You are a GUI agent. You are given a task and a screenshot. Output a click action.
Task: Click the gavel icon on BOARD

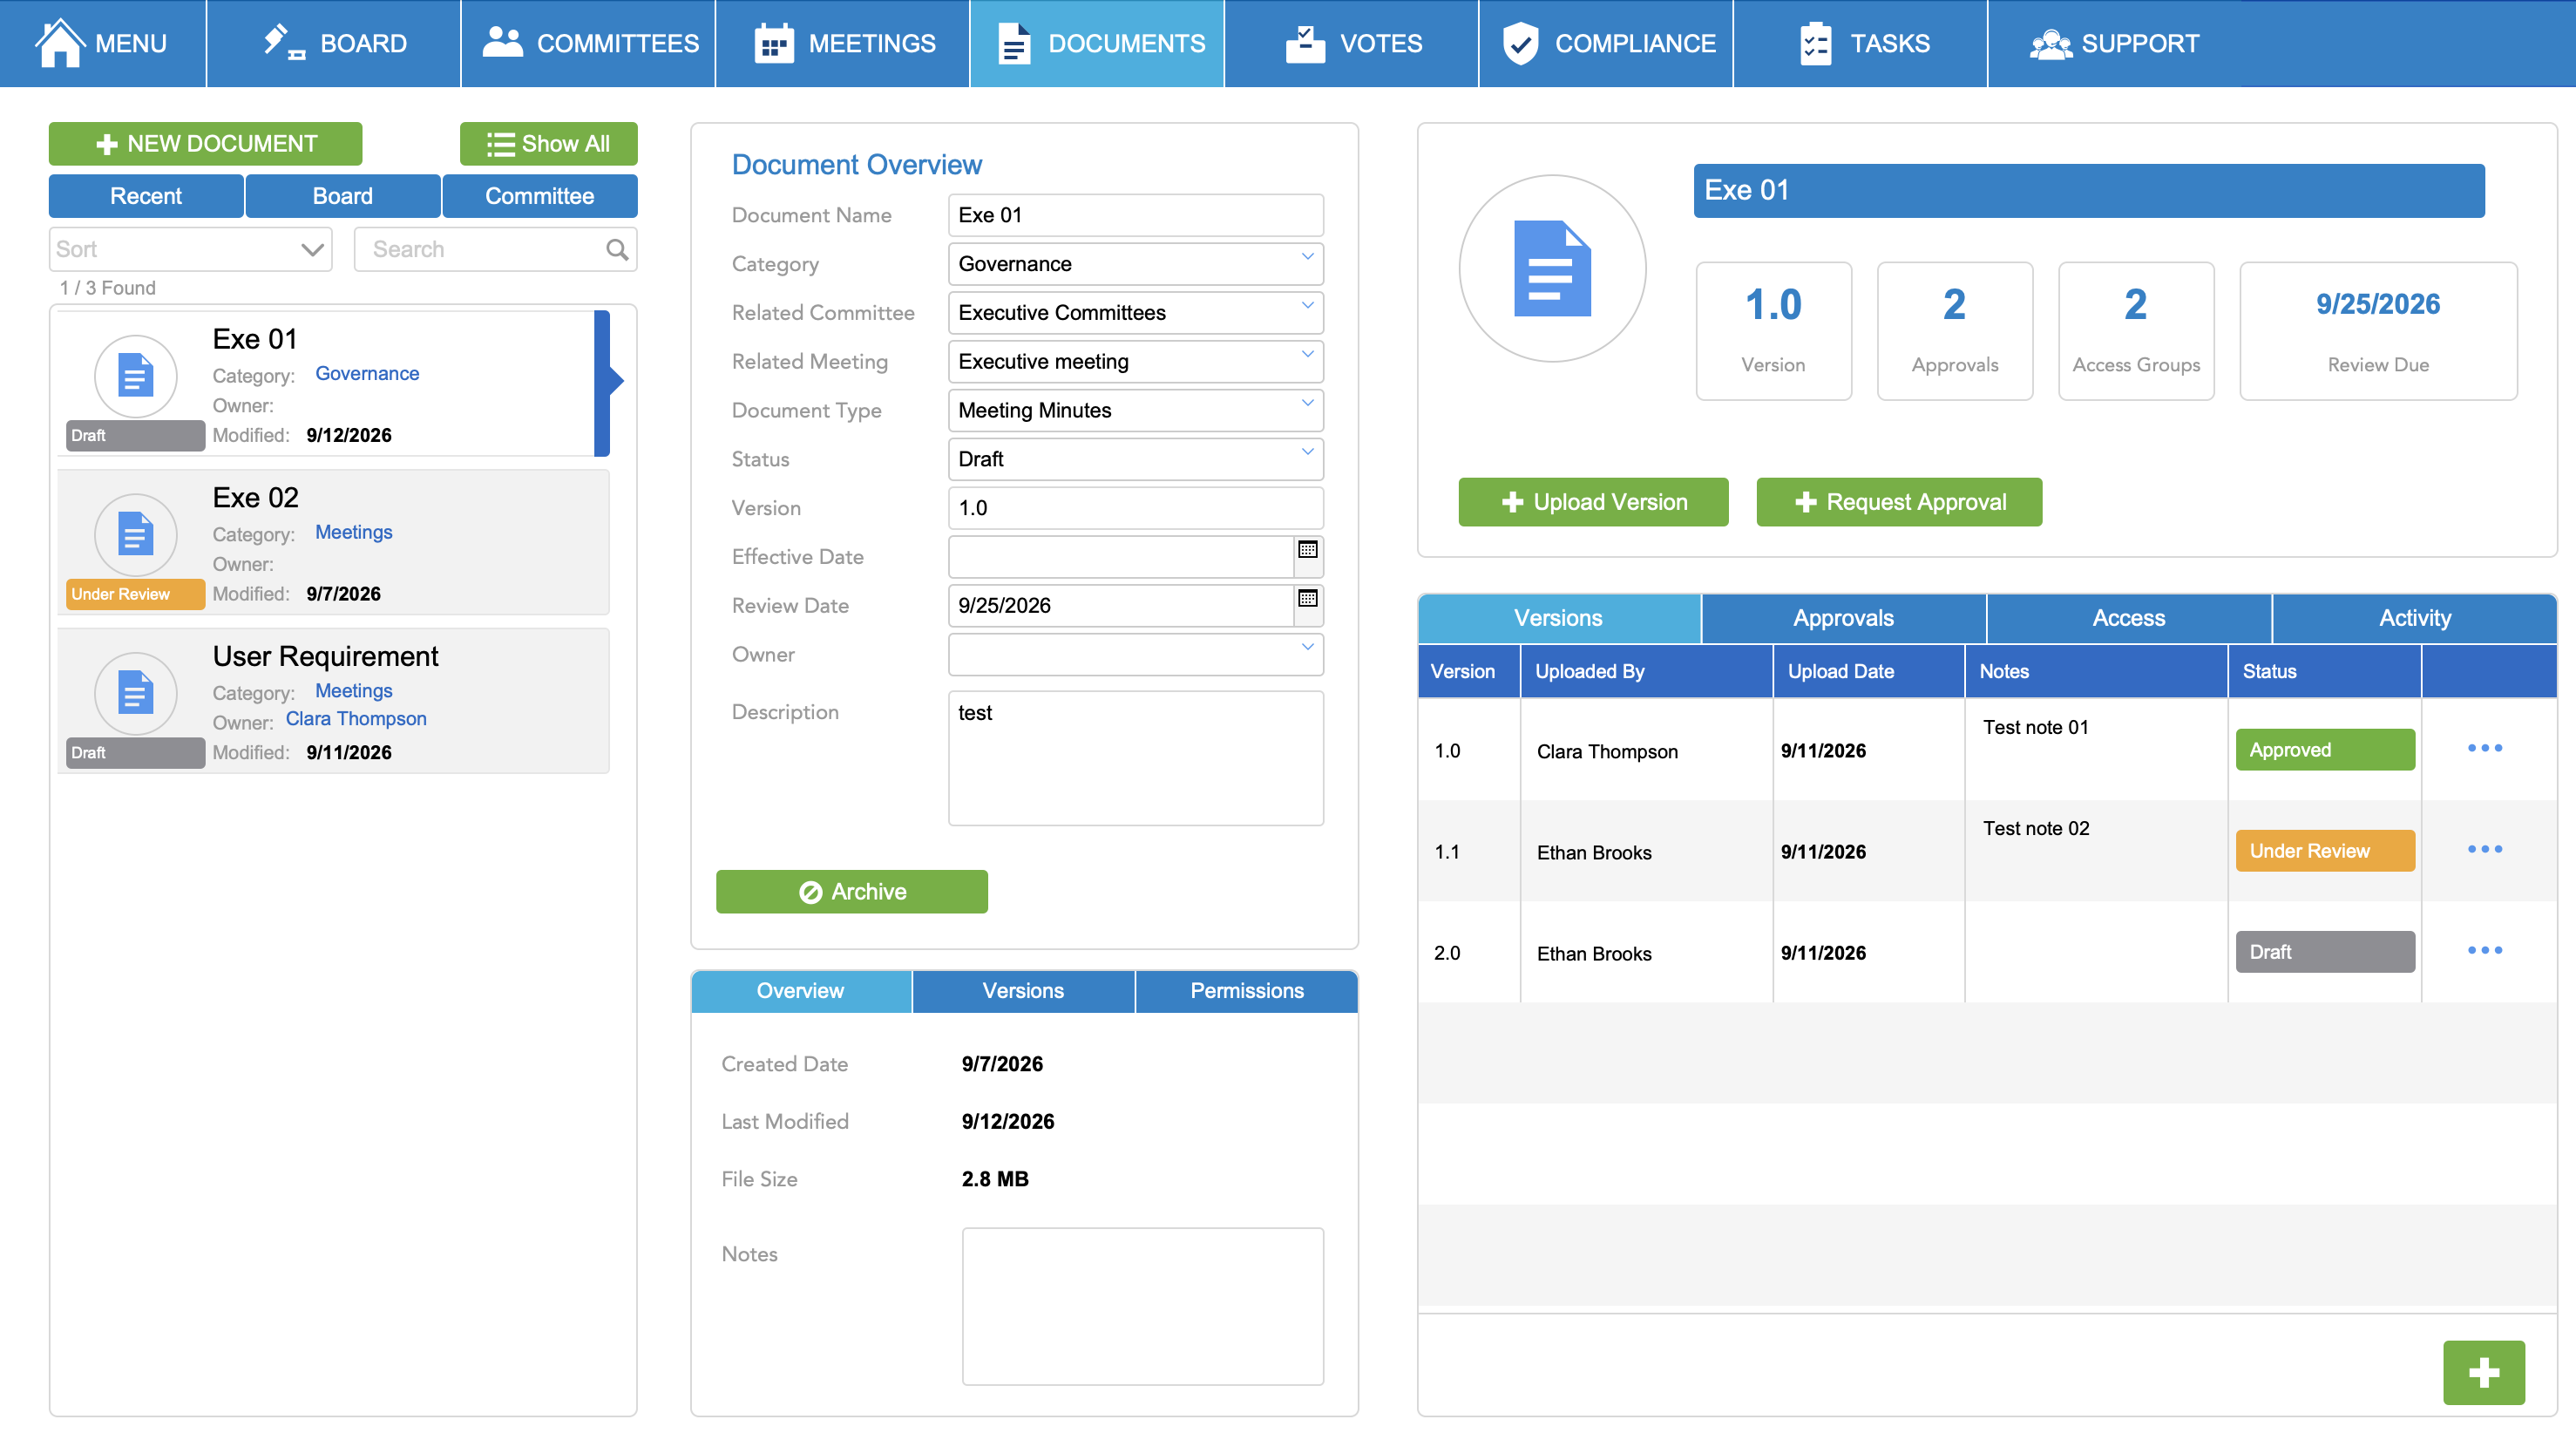tap(284, 43)
